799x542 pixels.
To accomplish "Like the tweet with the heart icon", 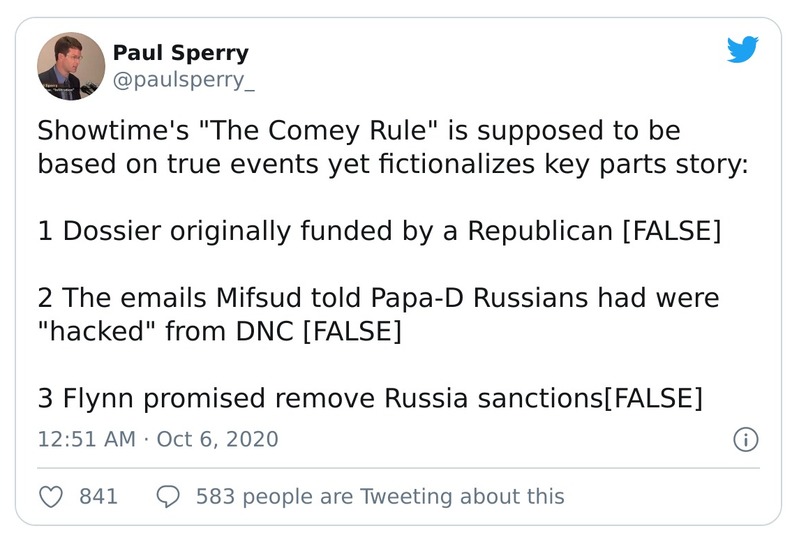I will tap(52, 496).
